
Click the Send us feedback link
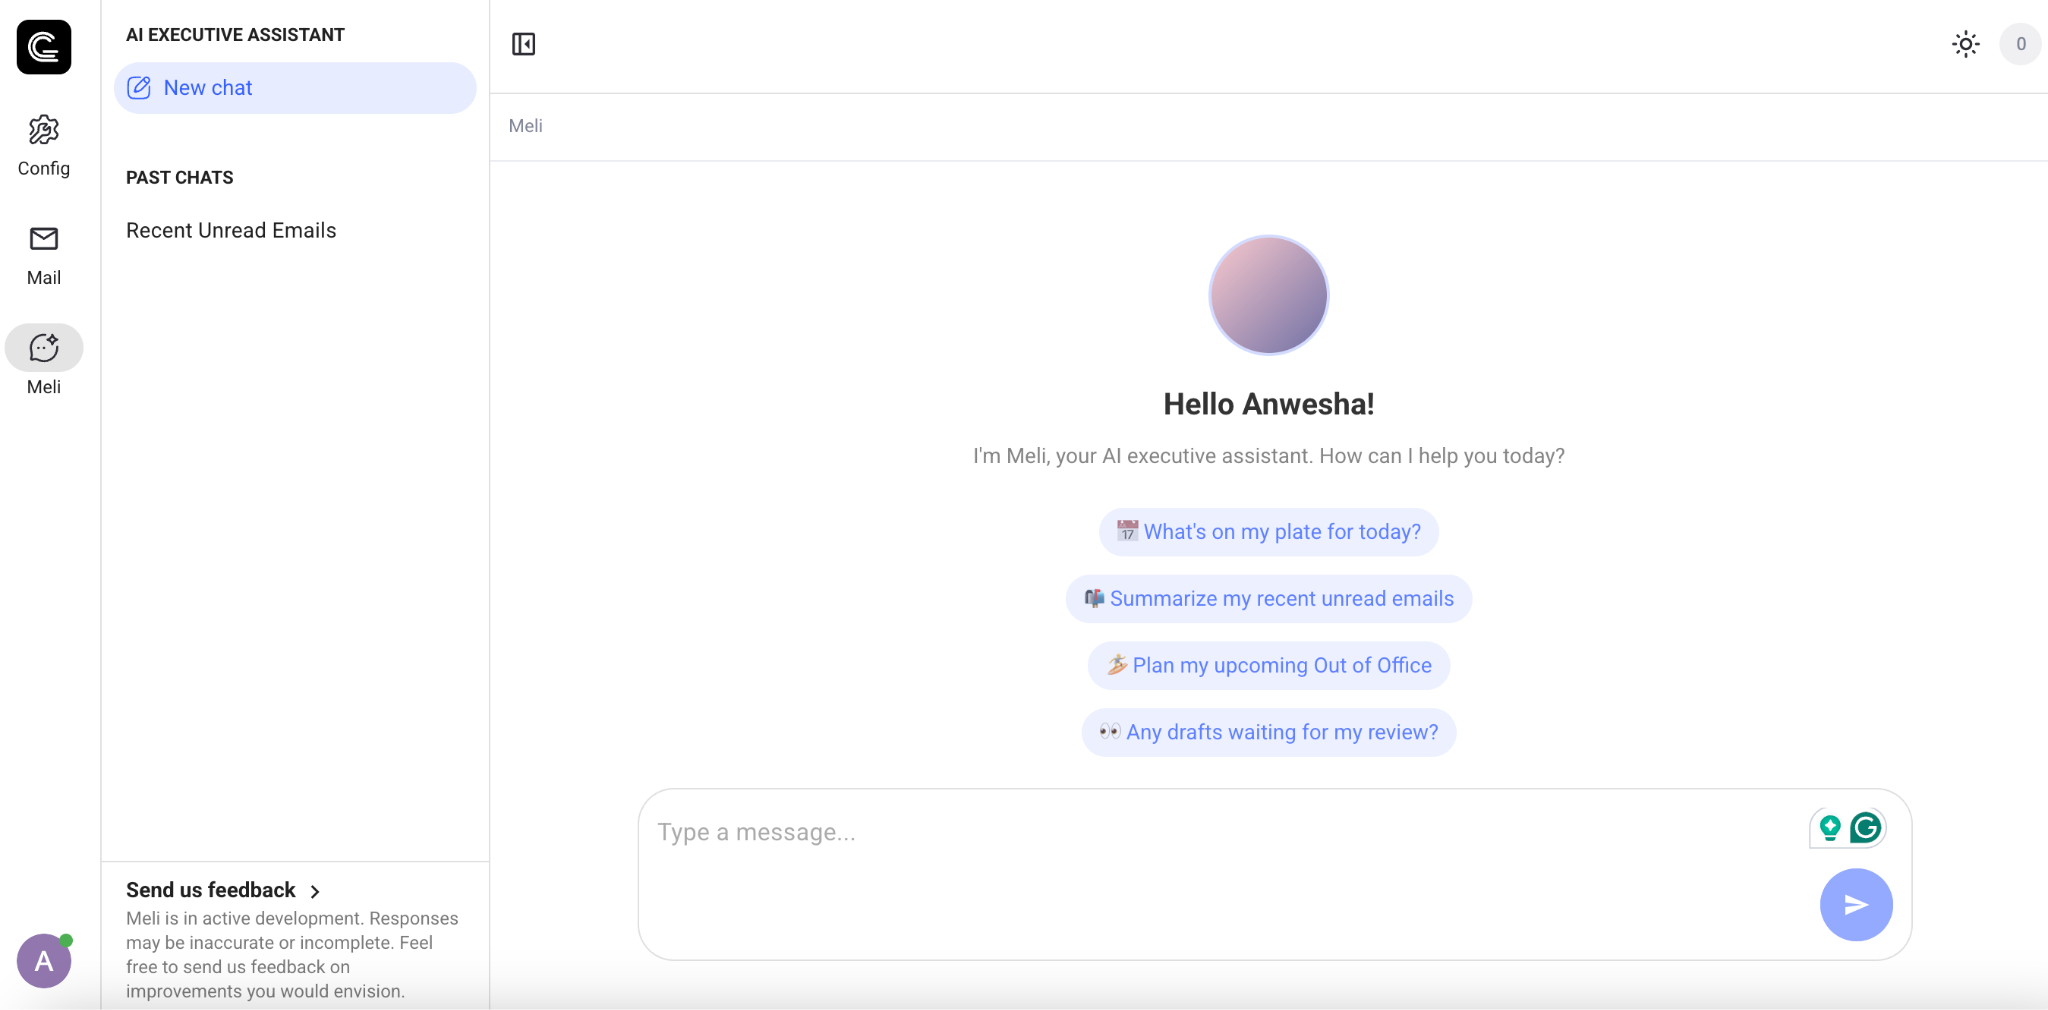(210, 889)
